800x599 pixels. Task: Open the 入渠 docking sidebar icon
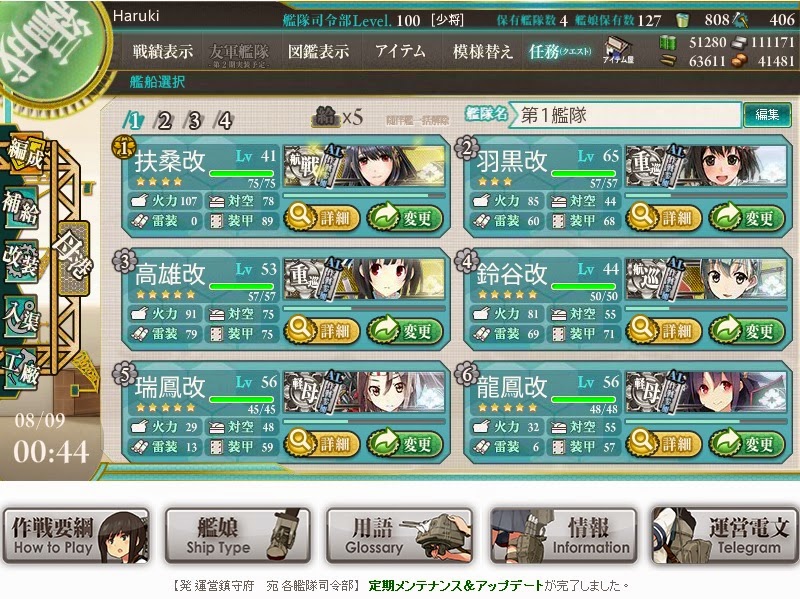point(21,316)
